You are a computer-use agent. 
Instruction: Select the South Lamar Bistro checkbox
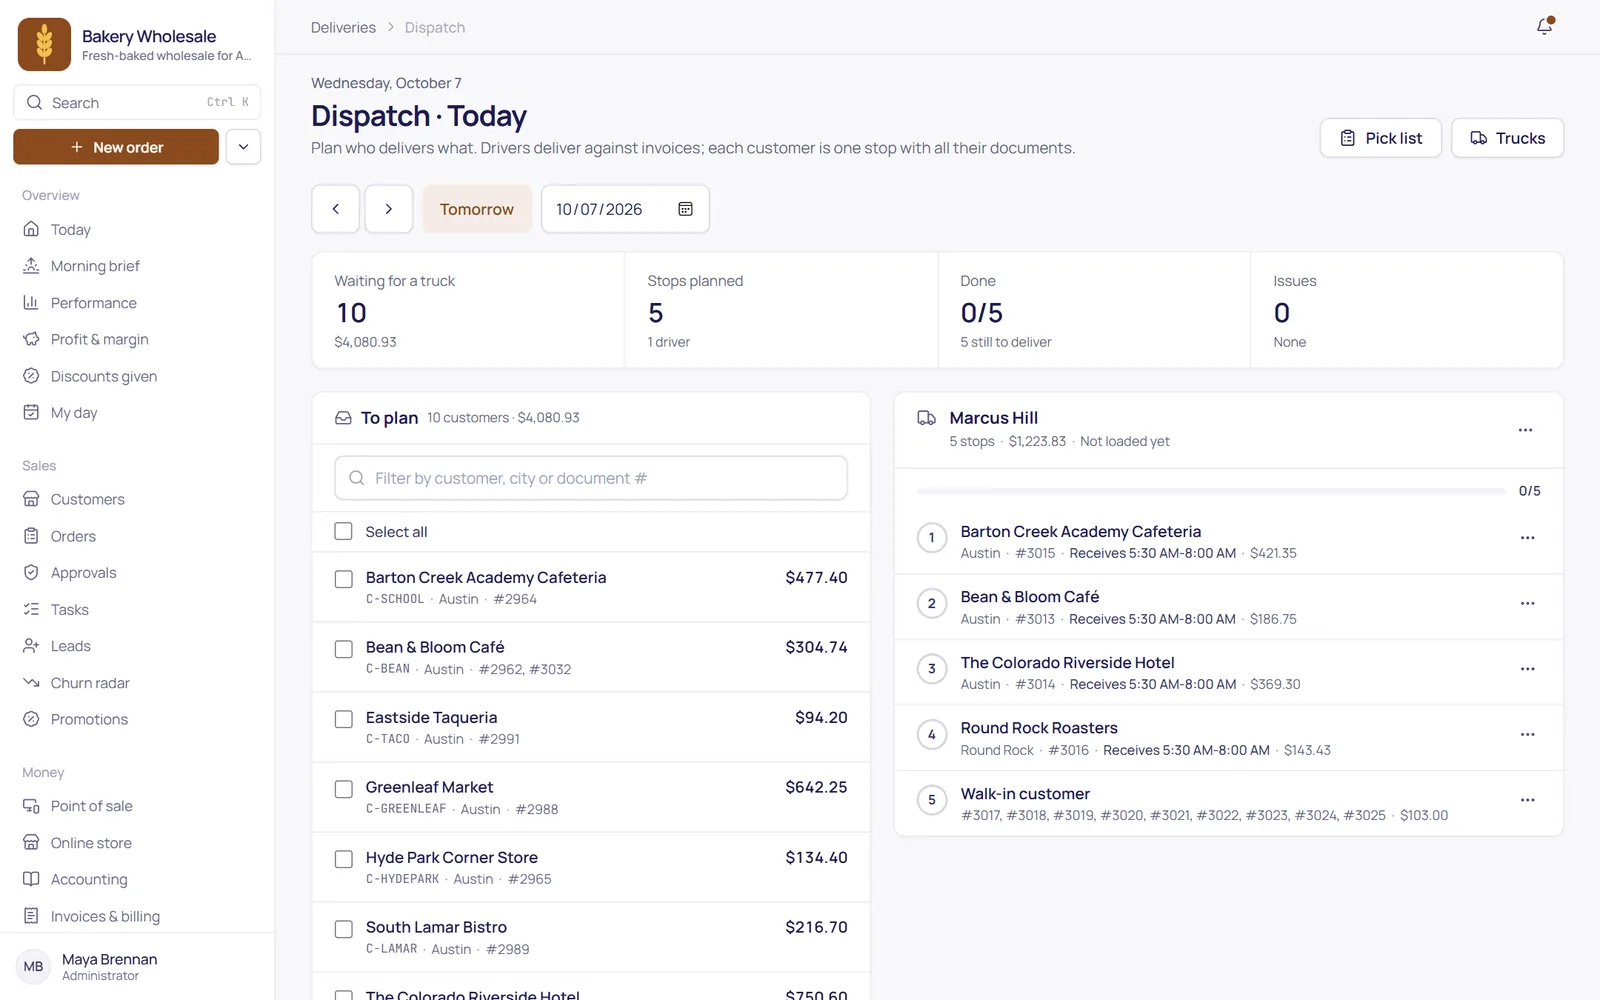pos(344,929)
